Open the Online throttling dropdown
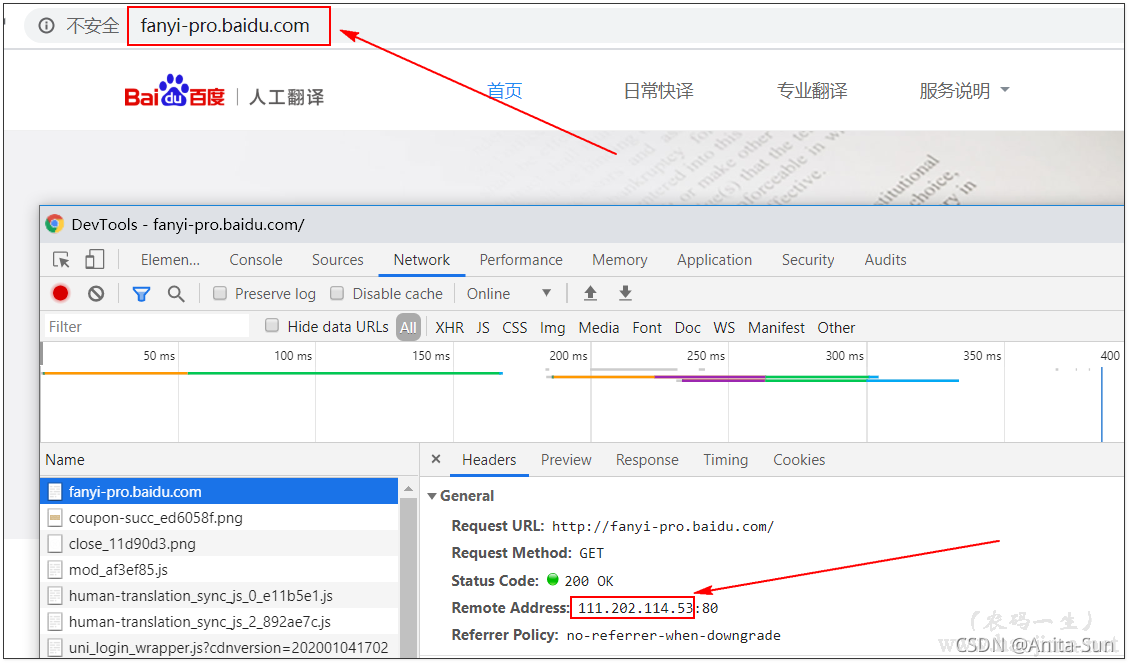Image resolution: width=1129 pixels, height=663 pixels. (508, 294)
